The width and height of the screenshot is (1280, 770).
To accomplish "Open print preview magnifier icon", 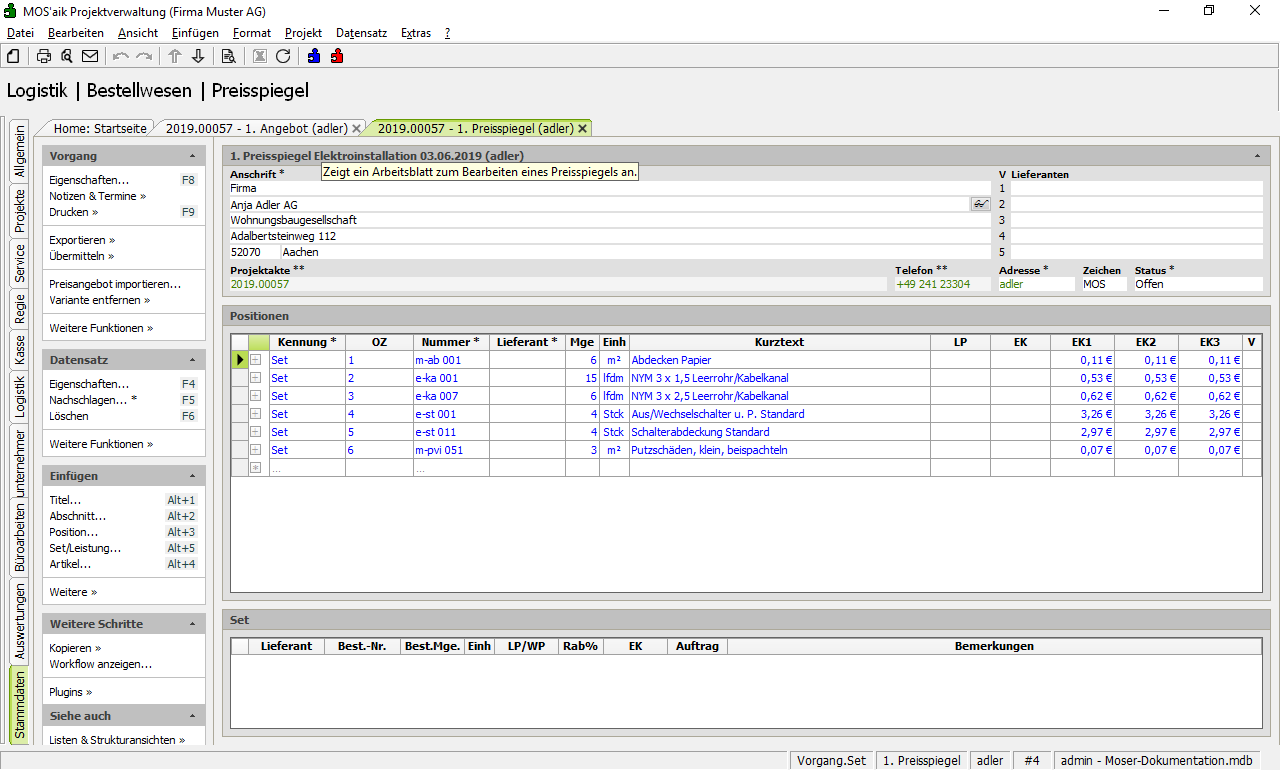I will pyautogui.click(x=67, y=56).
